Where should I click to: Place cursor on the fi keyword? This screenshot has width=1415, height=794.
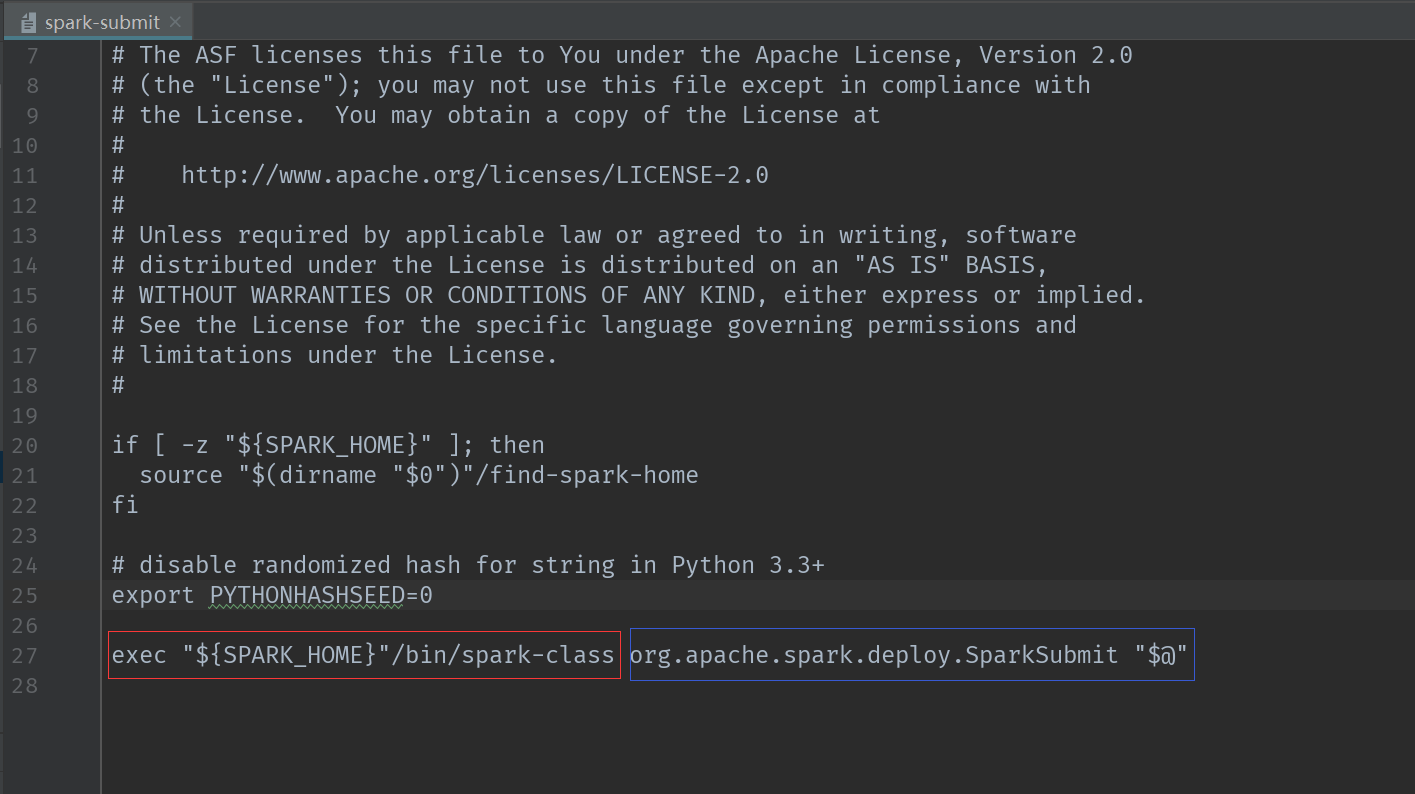[125, 505]
